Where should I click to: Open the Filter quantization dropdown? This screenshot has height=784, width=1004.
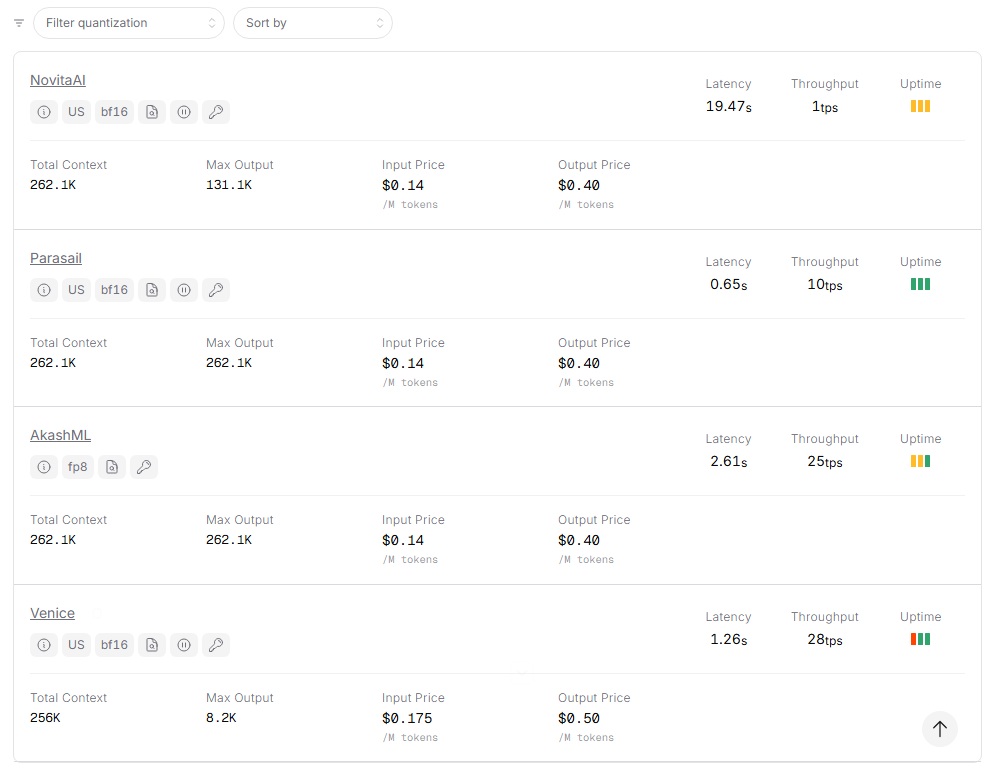pyautogui.click(x=129, y=23)
